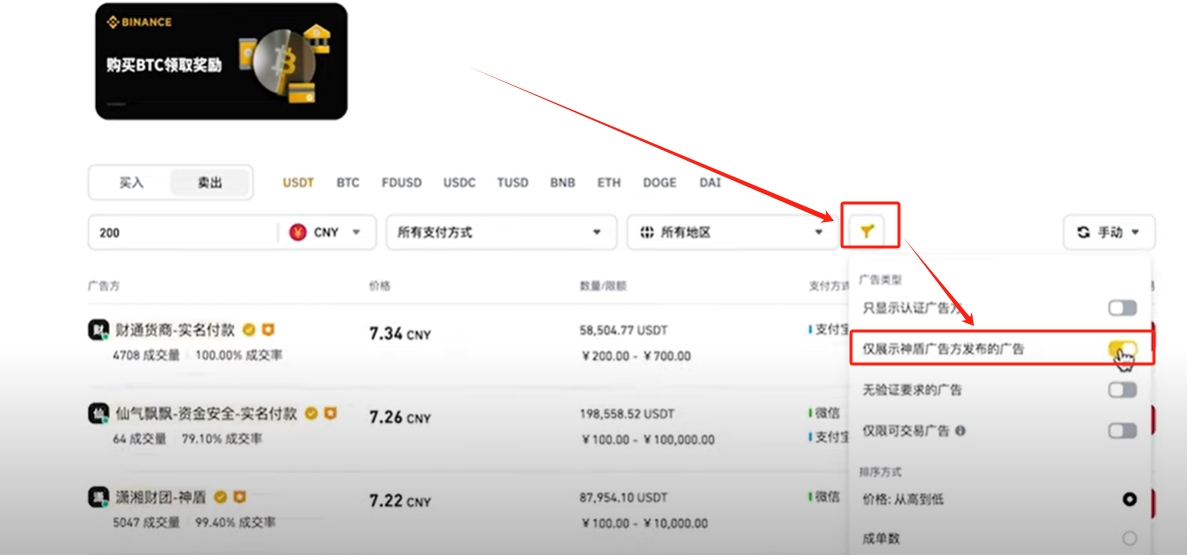The image size is (1187, 555).
Task: Click the amount input field showing 200
Action: [x=183, y=232]
